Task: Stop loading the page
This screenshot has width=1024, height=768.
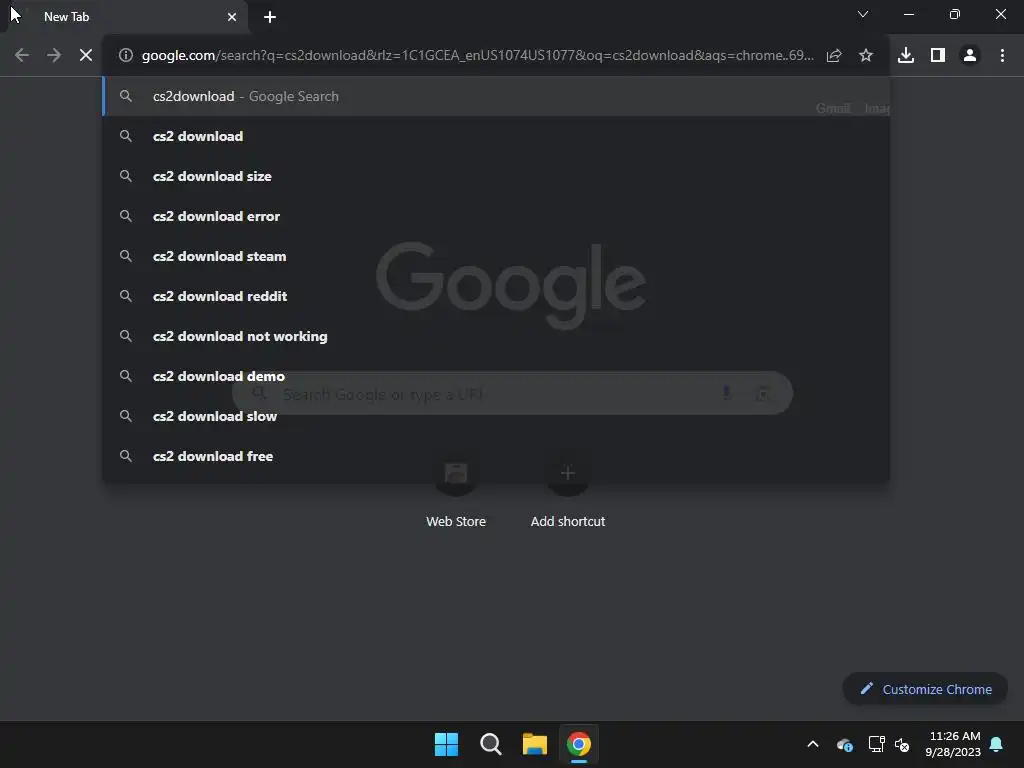Action: pyautogui.click(x=86, y=56)
